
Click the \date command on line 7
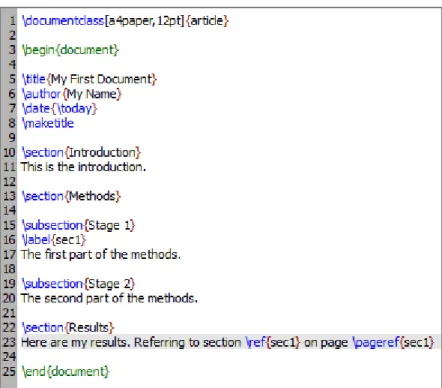(36, 109)
